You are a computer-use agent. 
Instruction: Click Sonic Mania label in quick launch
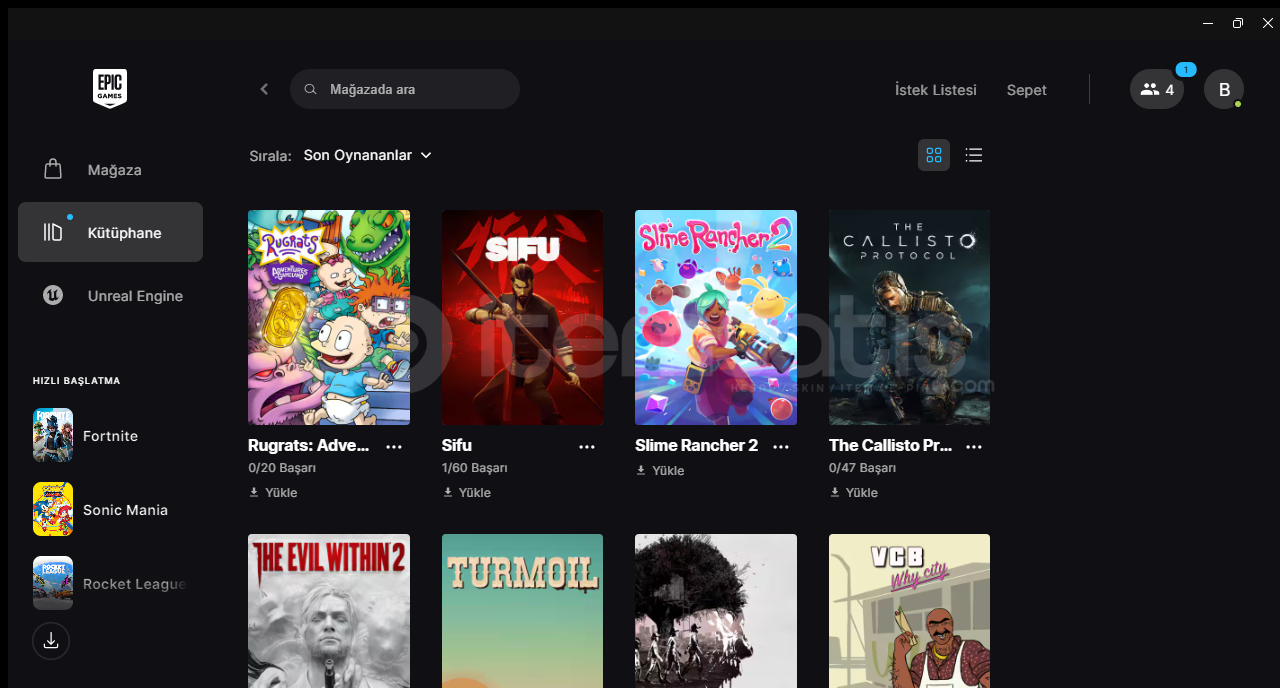click(x=125, y=510)
